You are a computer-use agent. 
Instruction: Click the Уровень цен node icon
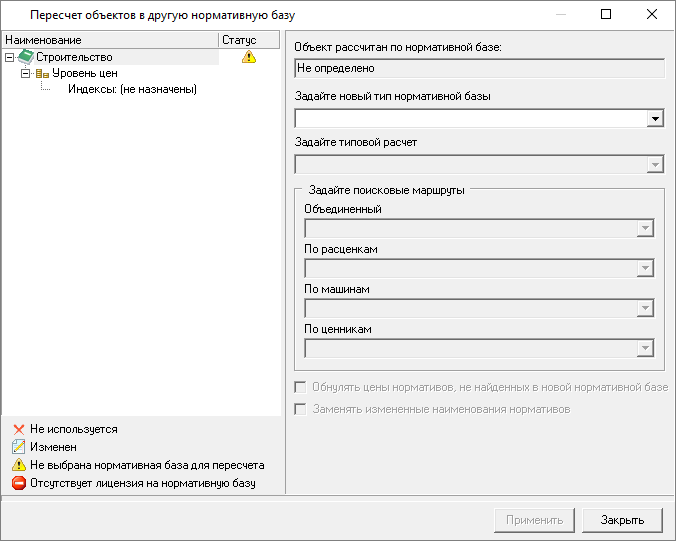(x=42, y=73)
